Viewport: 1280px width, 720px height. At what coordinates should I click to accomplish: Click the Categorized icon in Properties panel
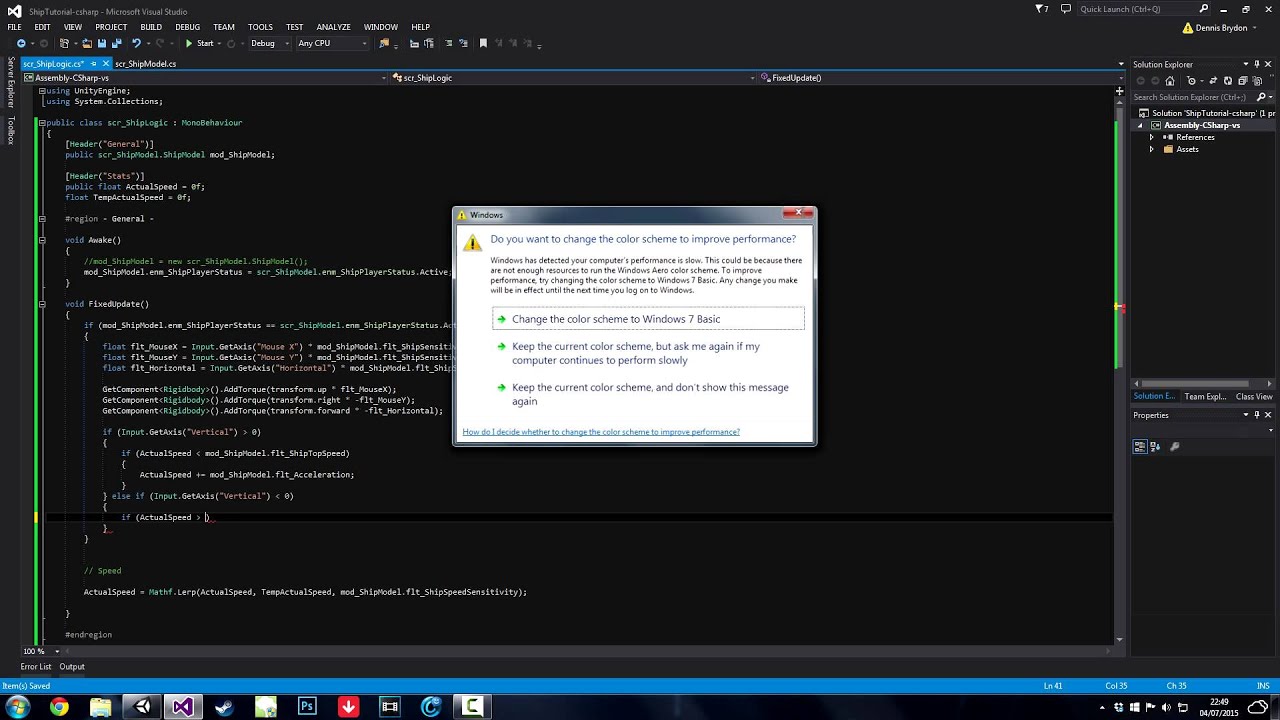tap(1140, 447)
